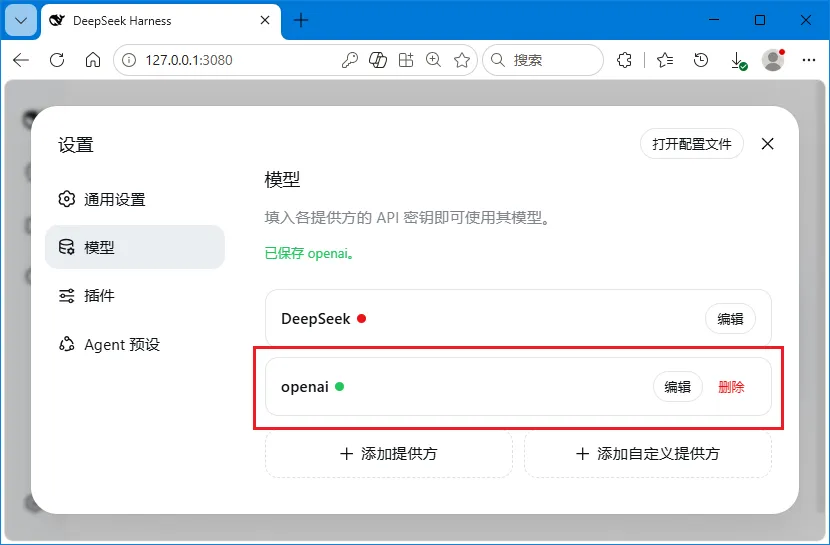Viewport: 830px width, 545px height.
Task: Click the address bar URL 127.0.0.1:3080
Action: pos(189,60)
